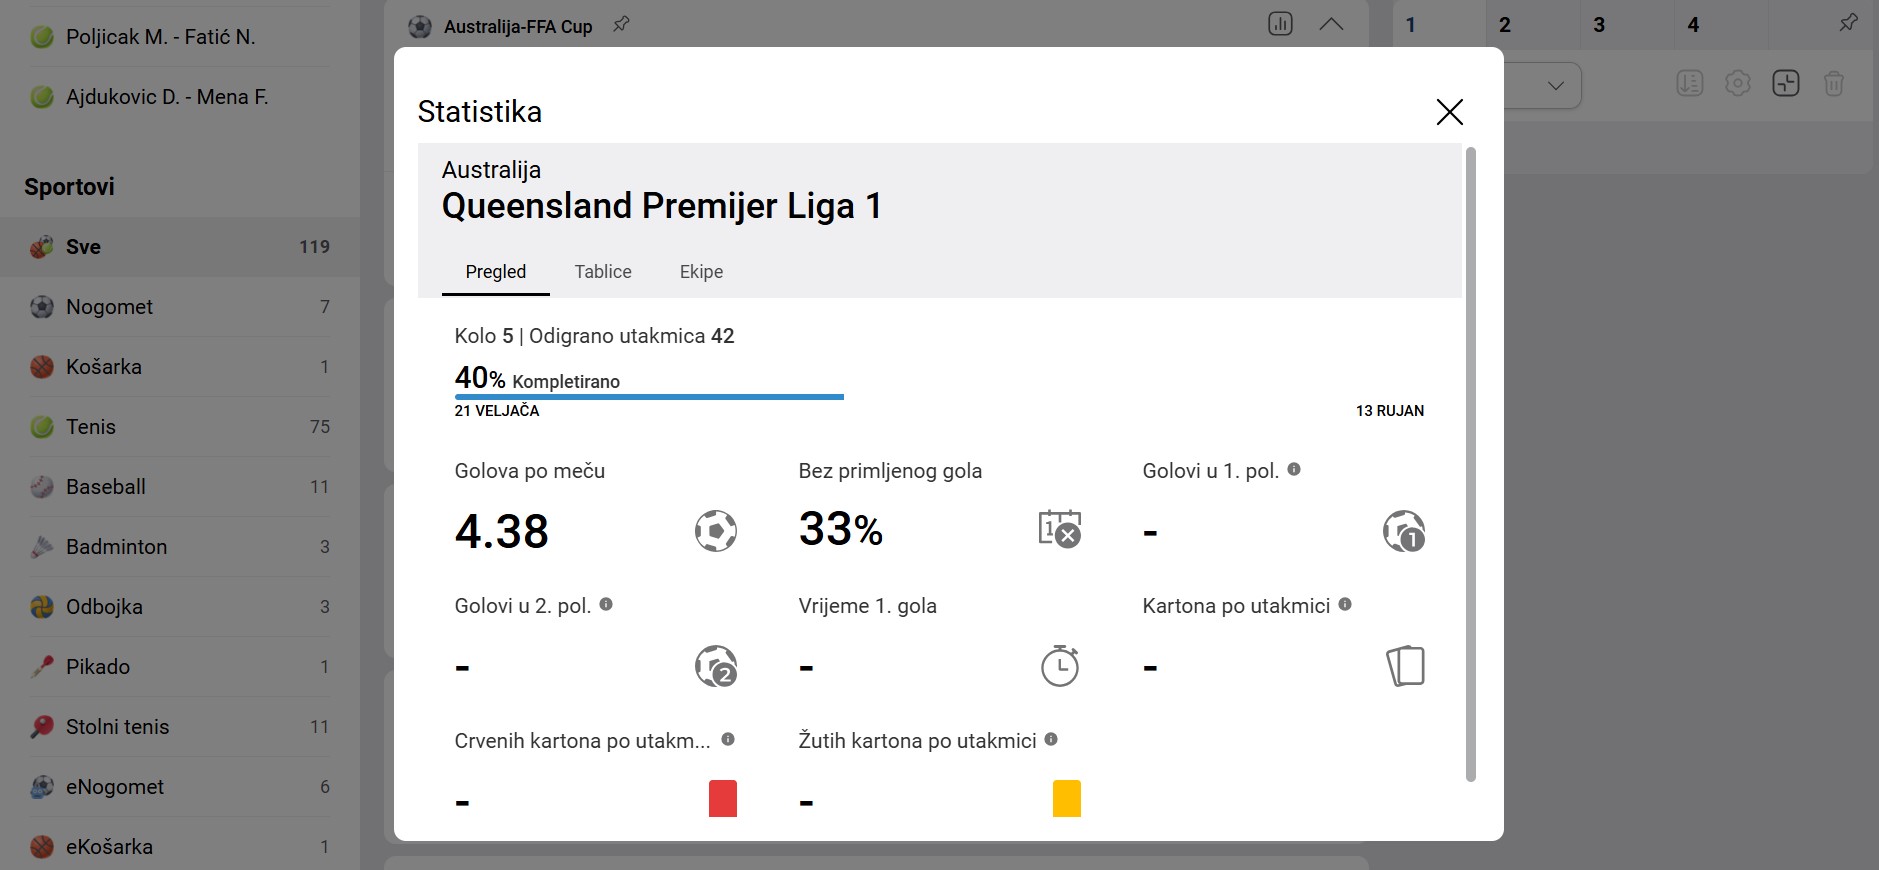1879x870 pixels.
Task: Click the statistics chart icon for Australija-FFA Cup
Action: (1280, 24)
